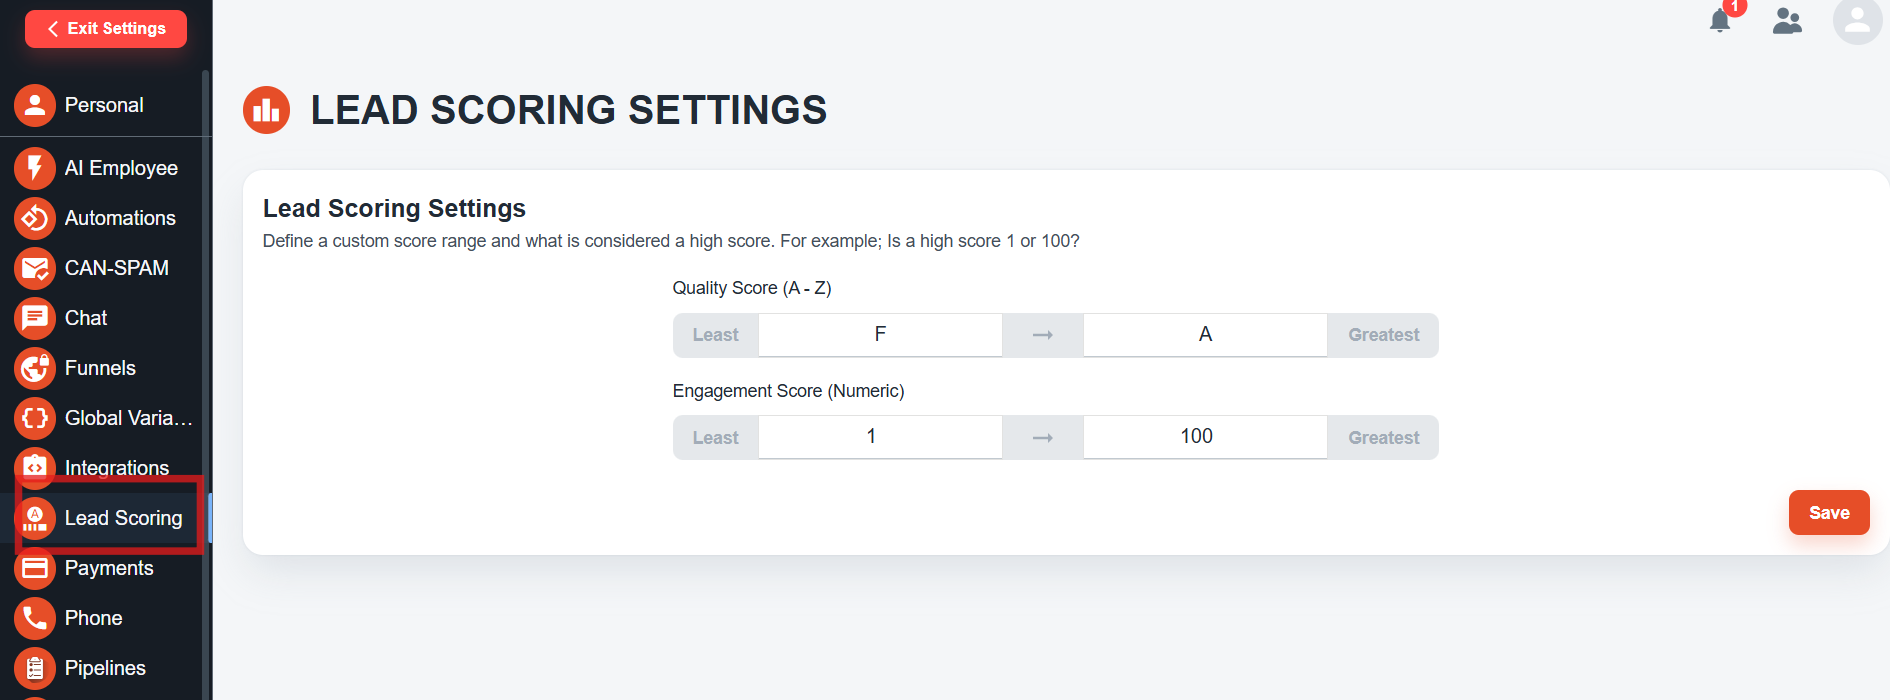
Task: Open the Global Variables braces icon
Action: [34, 418]
